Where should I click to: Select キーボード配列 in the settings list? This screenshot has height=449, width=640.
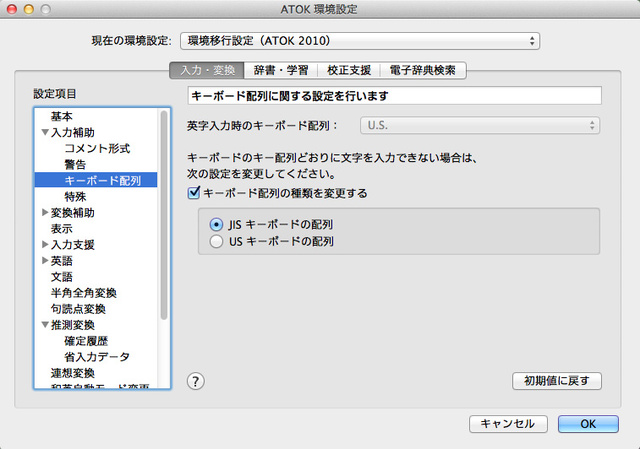(96, 180)
